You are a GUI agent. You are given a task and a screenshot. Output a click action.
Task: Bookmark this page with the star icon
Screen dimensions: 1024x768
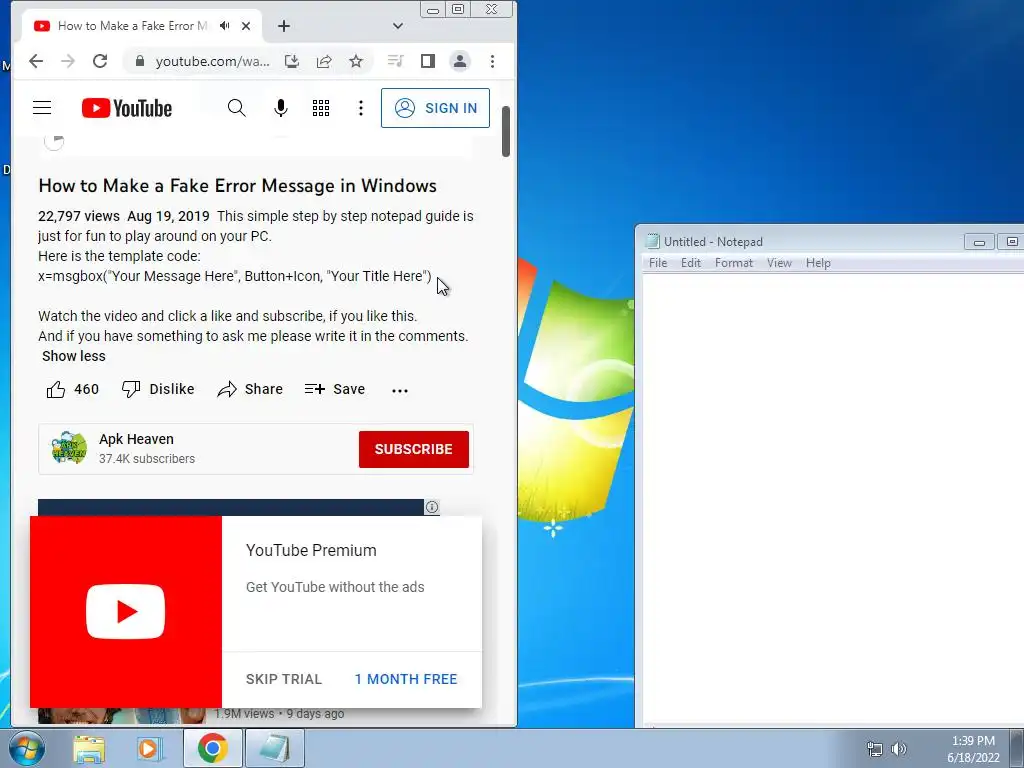[355, 61]
